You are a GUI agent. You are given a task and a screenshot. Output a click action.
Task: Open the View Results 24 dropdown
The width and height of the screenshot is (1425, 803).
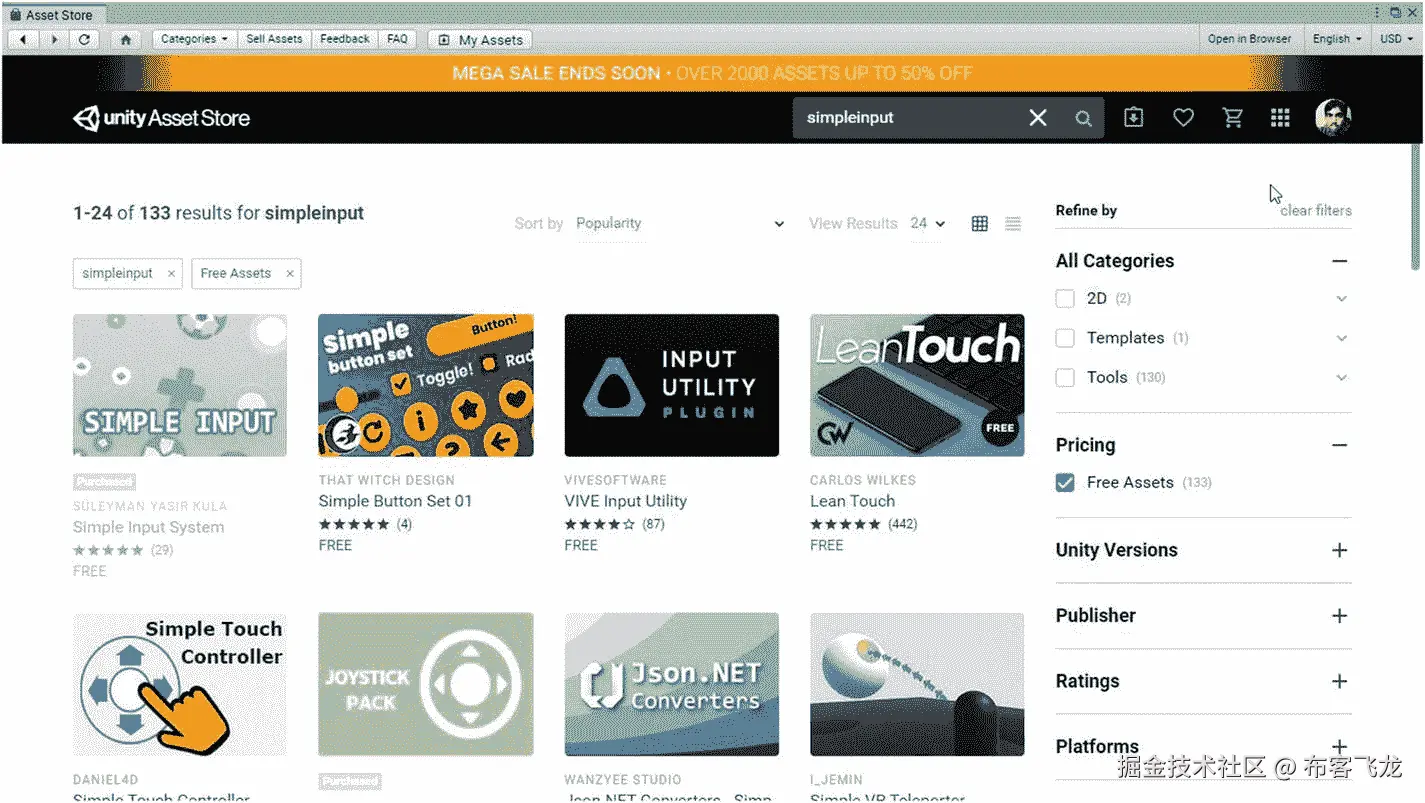(927, 224)
